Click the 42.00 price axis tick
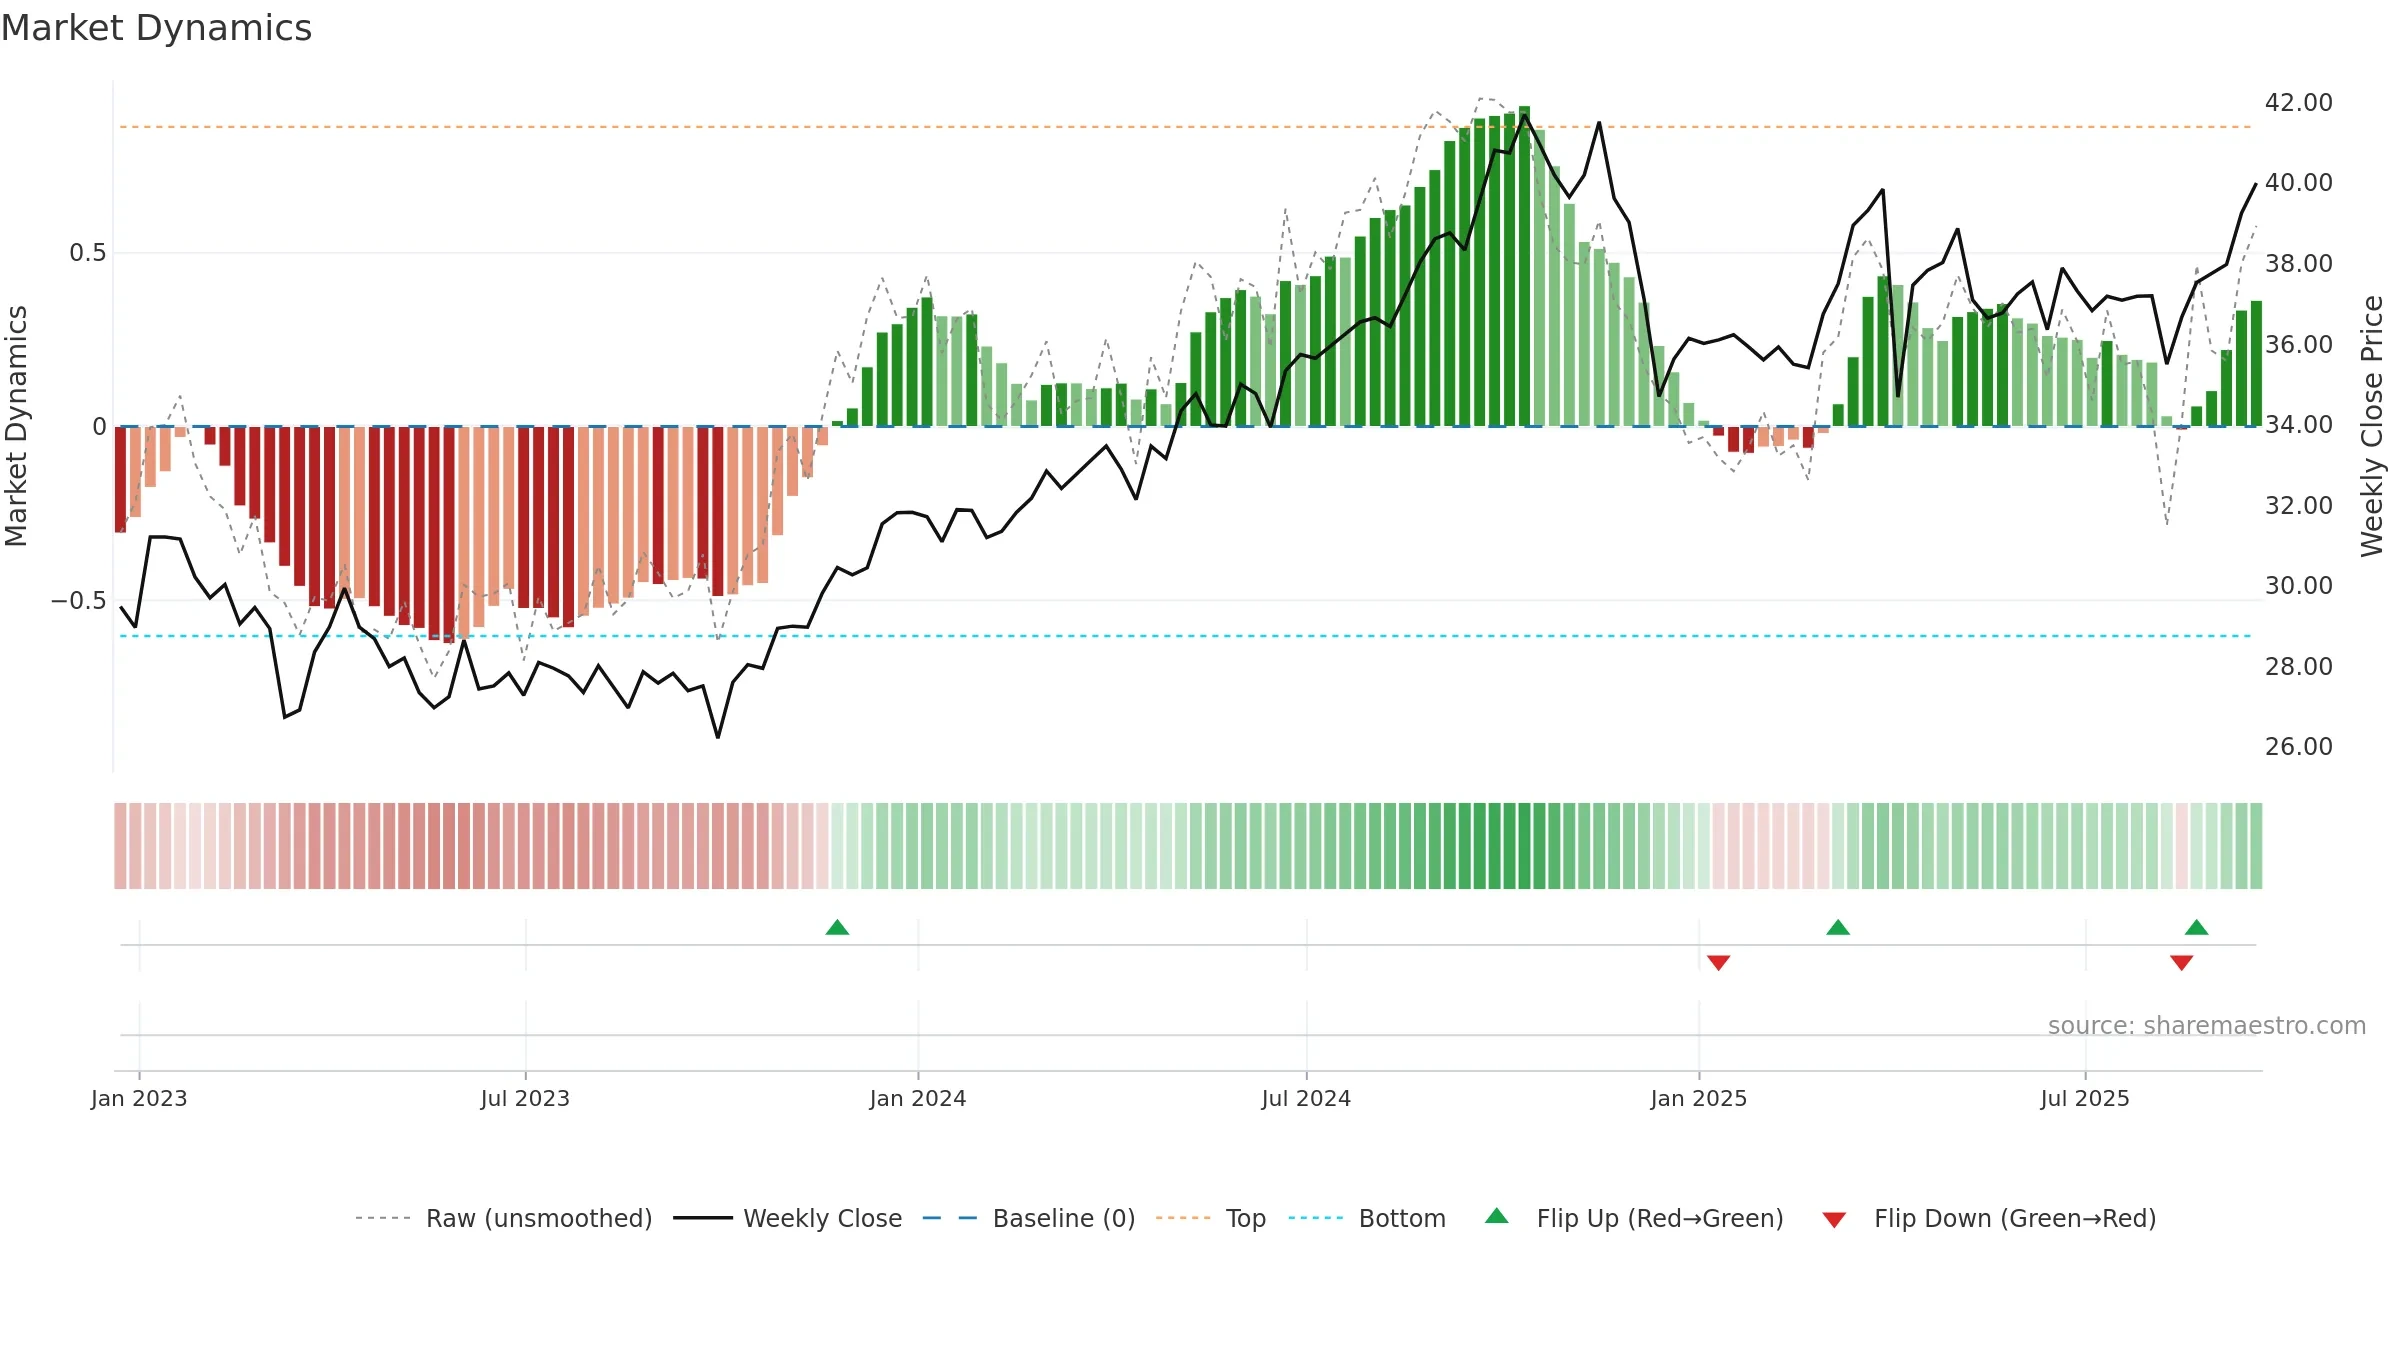 coord(2299,102)
